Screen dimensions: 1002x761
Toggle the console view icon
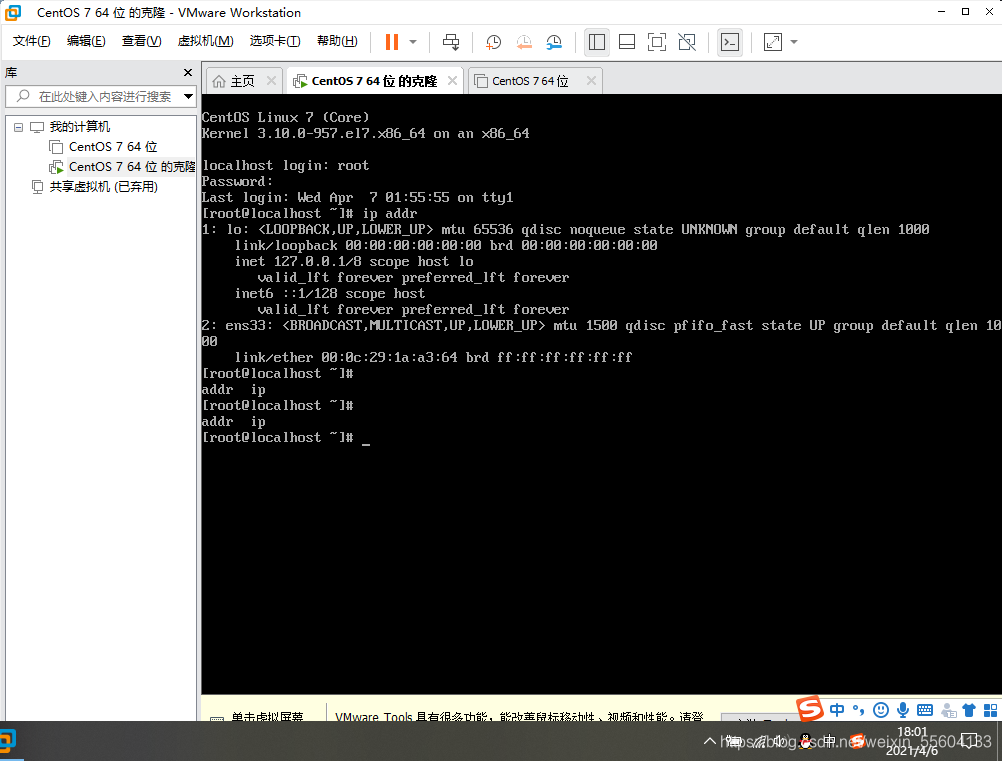pyautogui.click(x=730, y=42)
